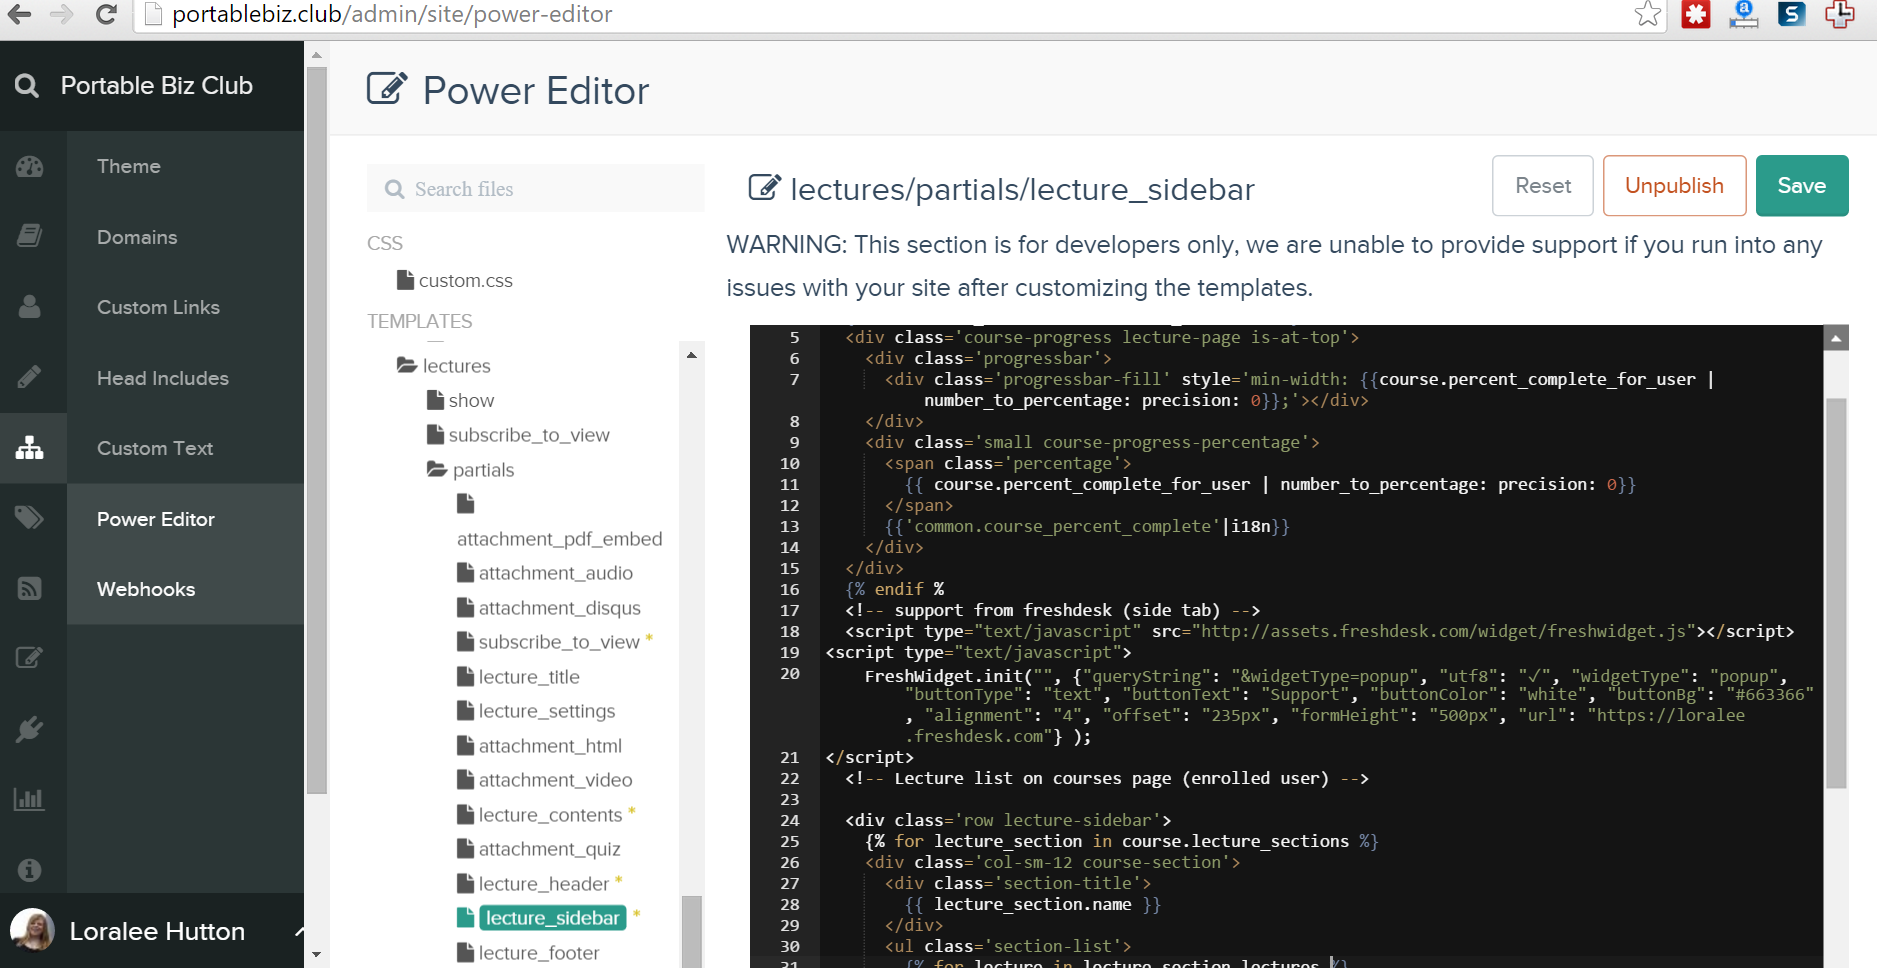
Task: Open the lecture_contents file
Action: click(550, 815)
